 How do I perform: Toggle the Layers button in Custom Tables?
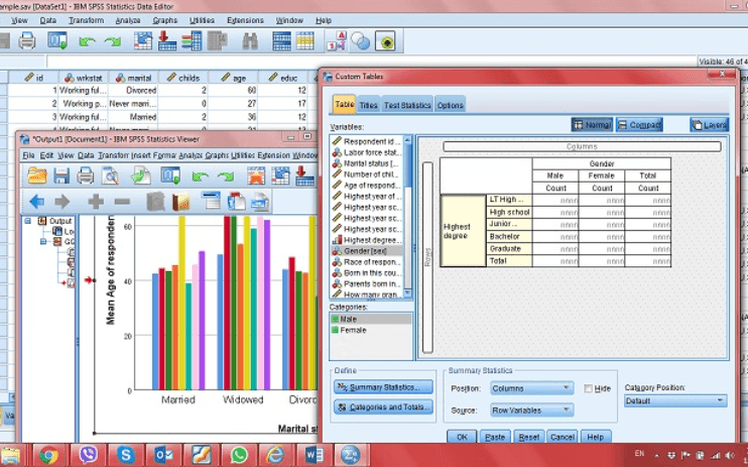(709, 125)
